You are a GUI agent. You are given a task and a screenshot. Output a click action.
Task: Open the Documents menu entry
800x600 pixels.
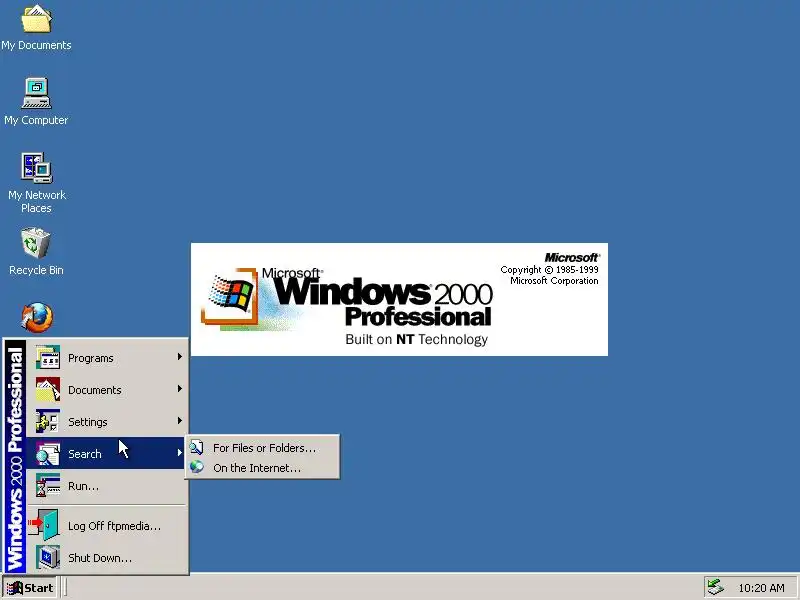point(107,389)
